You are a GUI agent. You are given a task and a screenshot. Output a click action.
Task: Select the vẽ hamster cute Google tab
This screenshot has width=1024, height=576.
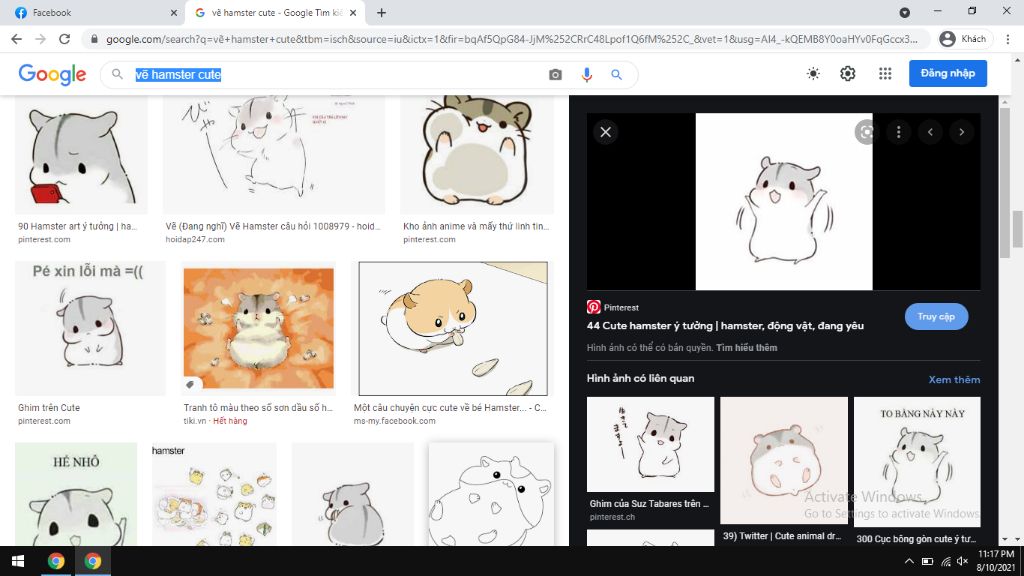pyautogui.click(x=276, y=12)
